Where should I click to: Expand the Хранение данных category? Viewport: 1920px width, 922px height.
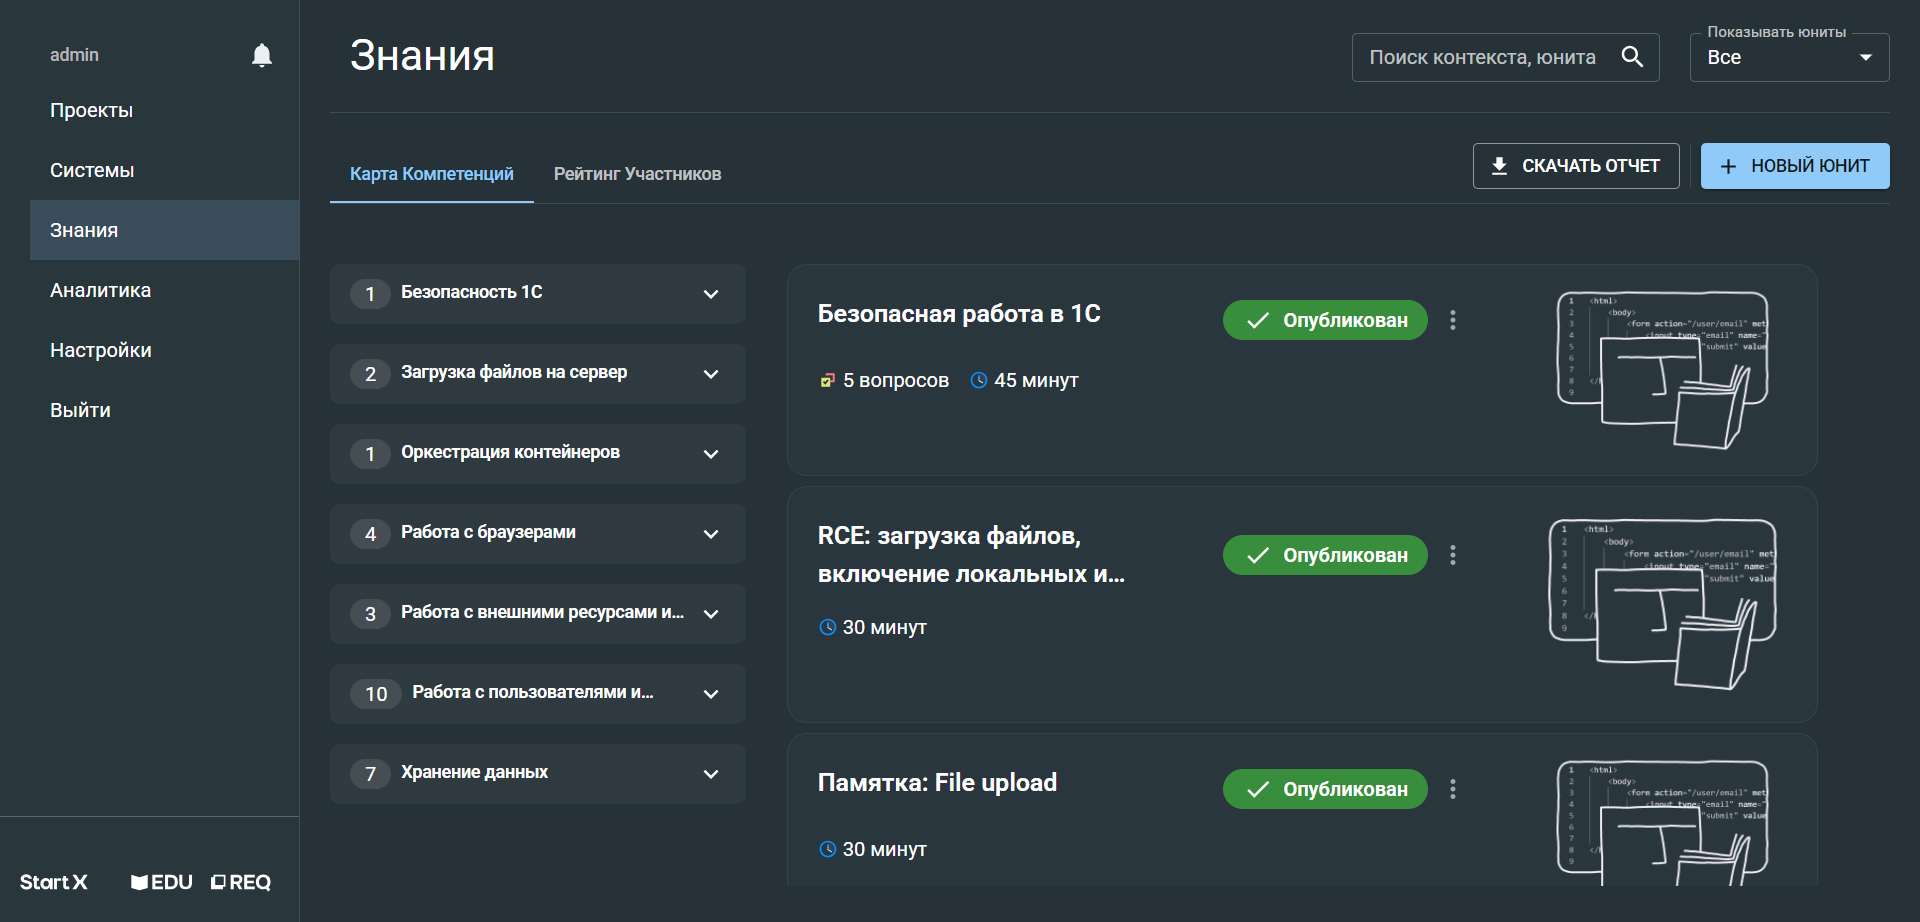click(711, 774)
